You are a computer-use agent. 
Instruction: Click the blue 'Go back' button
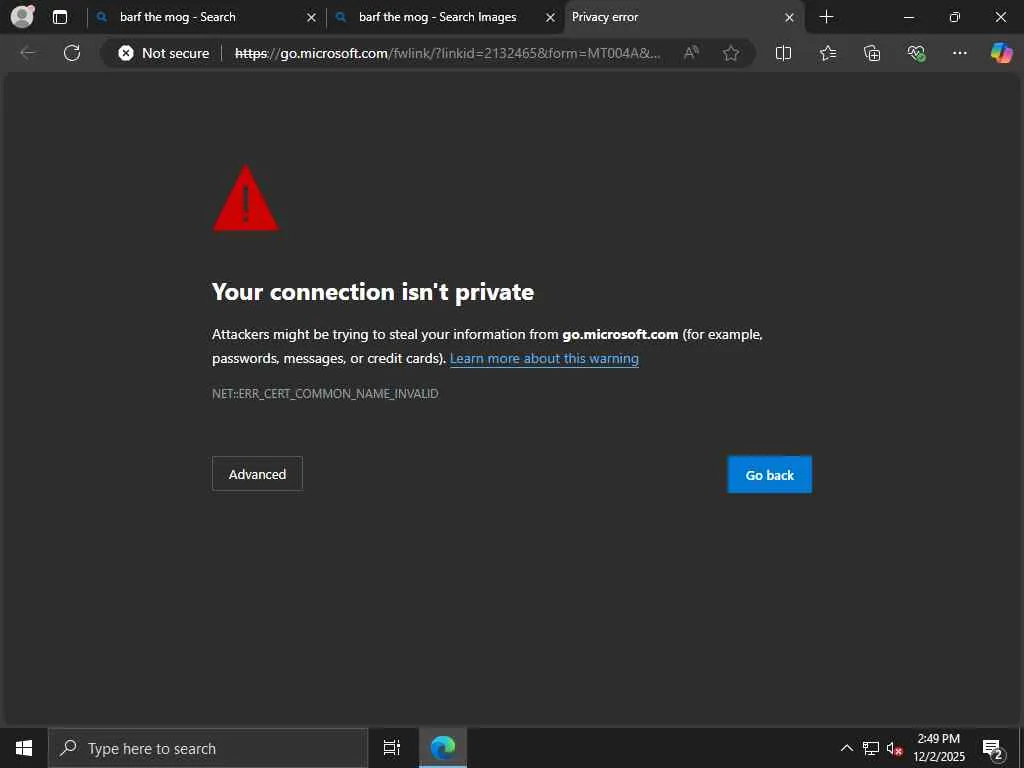click(770, 475)
